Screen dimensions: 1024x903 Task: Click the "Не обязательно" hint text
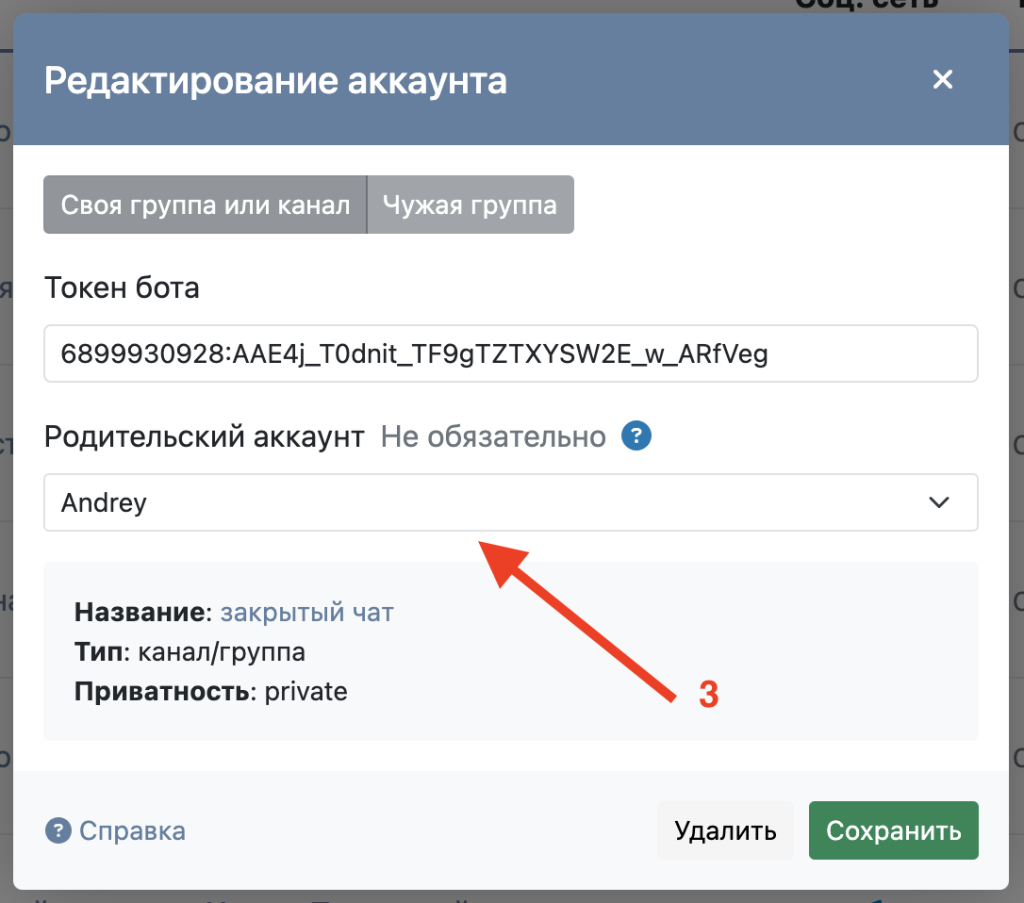(493, 437)
